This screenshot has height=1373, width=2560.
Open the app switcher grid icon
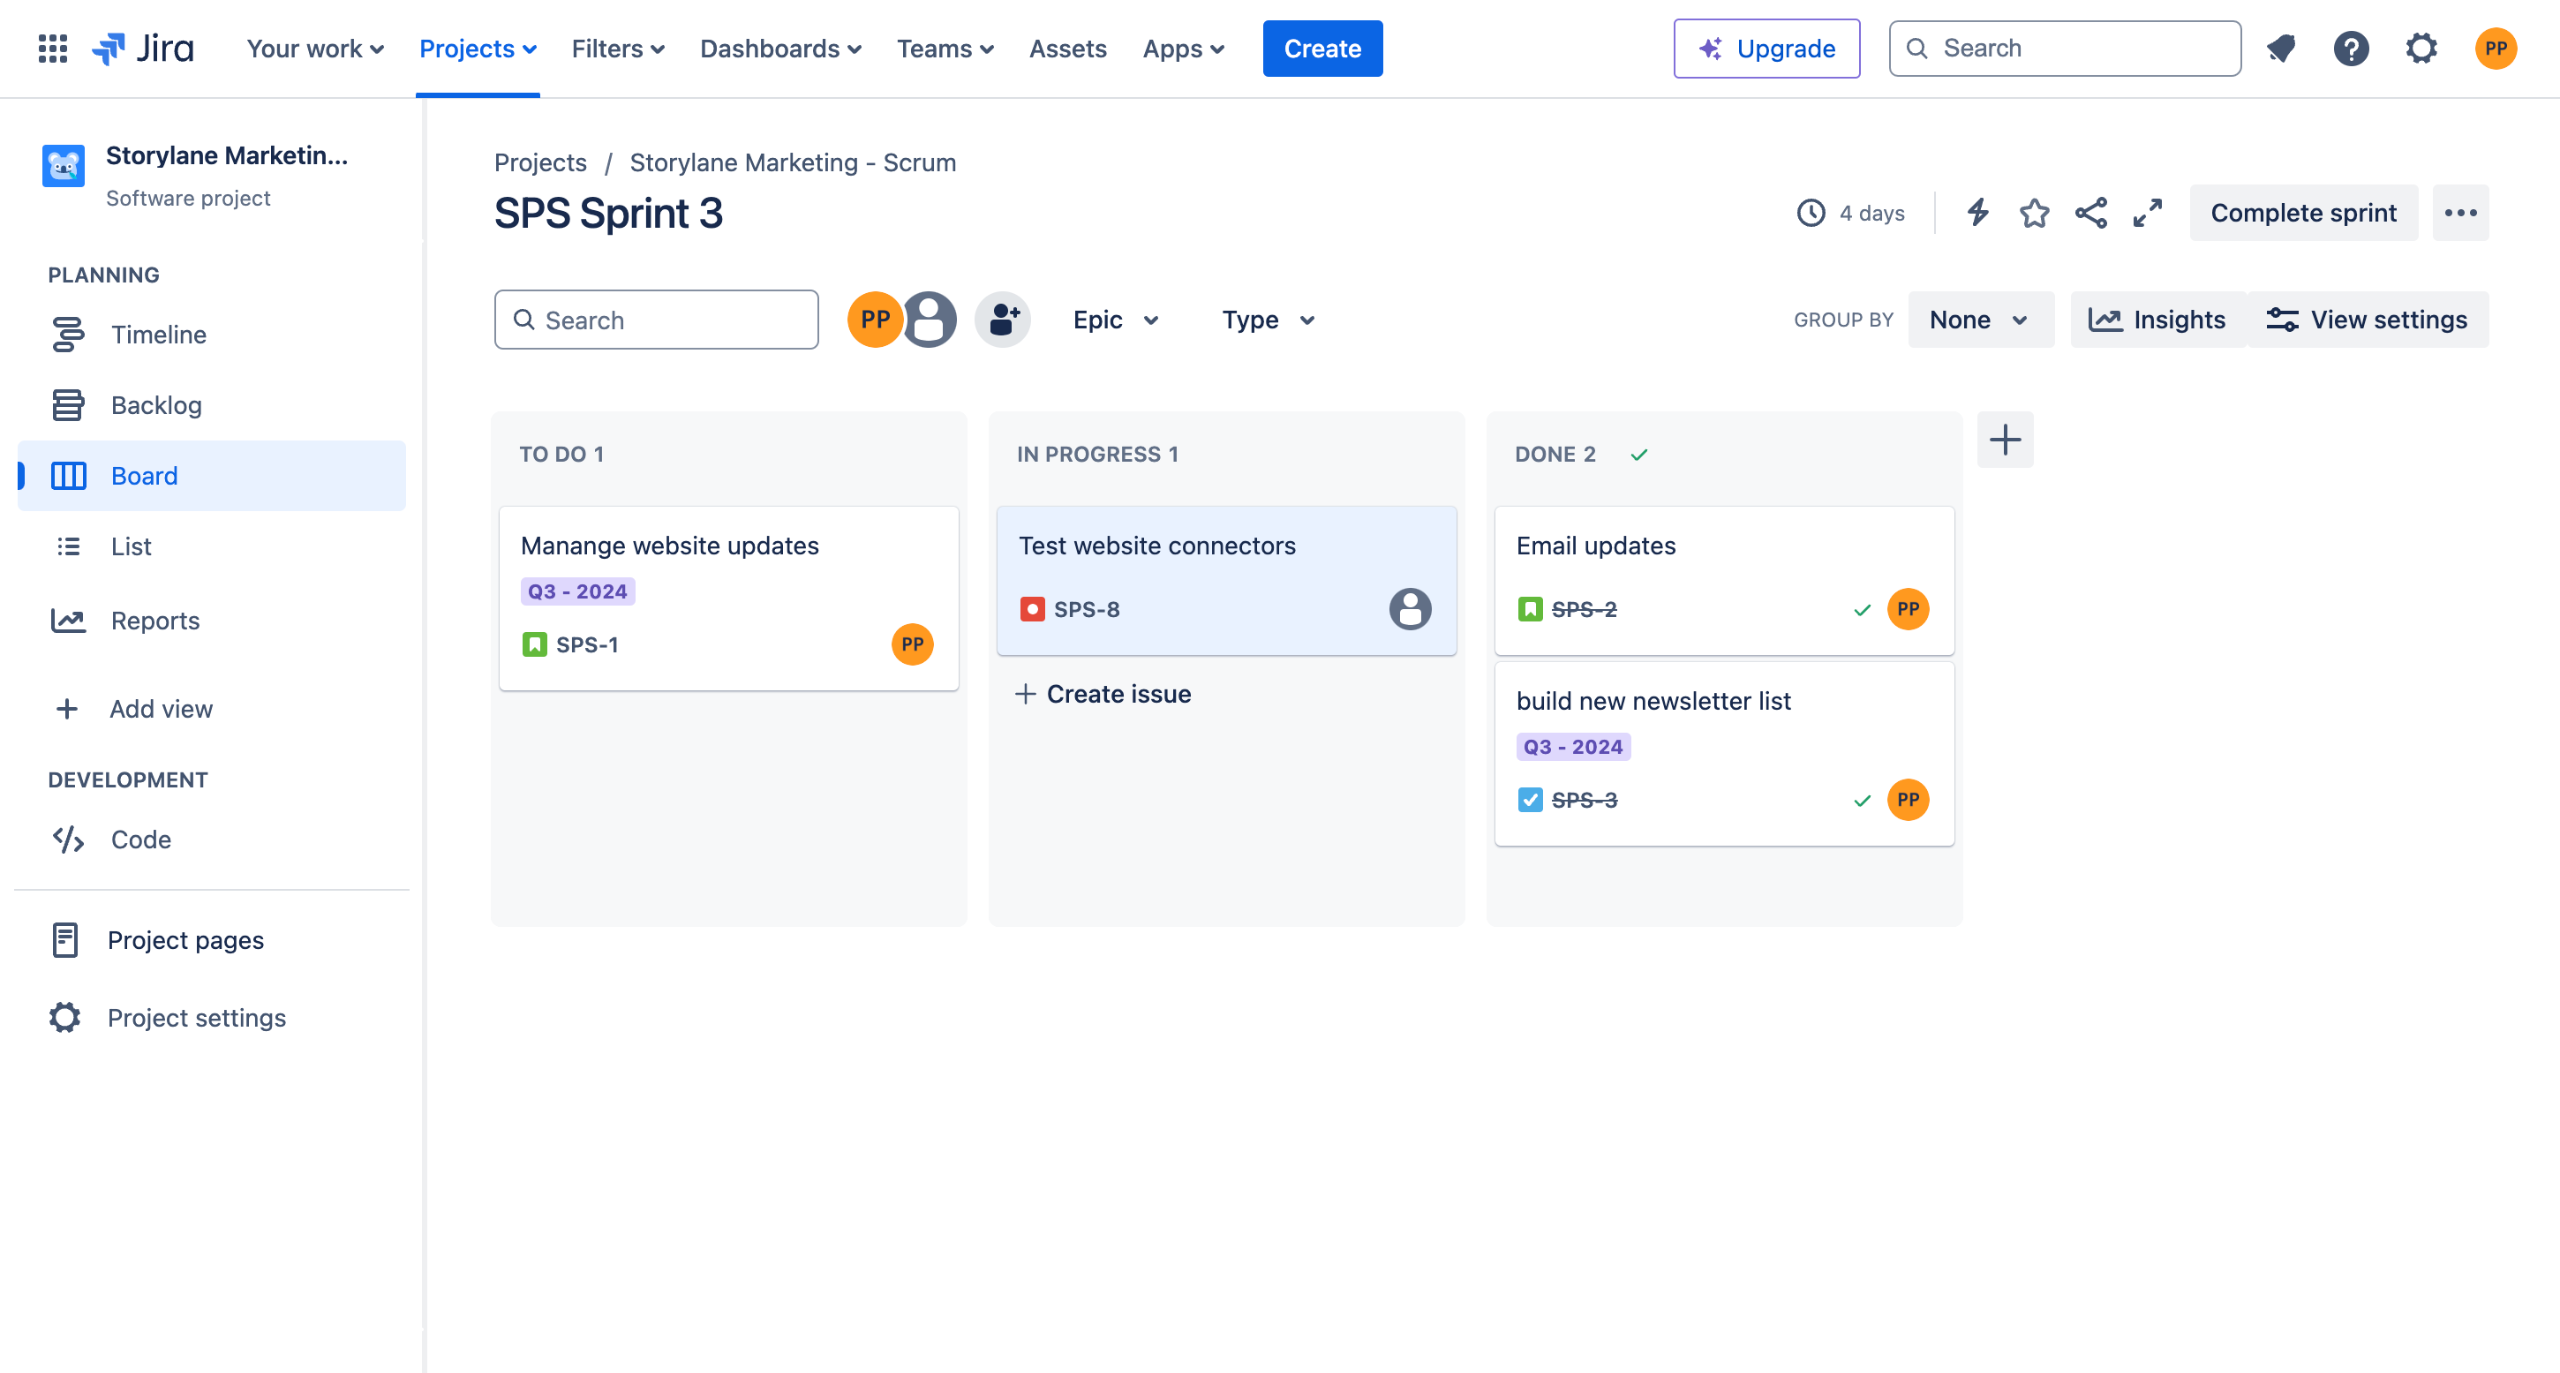pyautogui.click(x=52, y=48)
